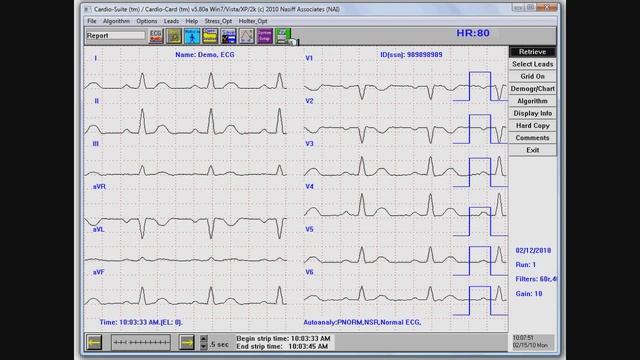Screen dimensions: 640x360
Task: Click the lead II label
Action: (x=96, y=101)
